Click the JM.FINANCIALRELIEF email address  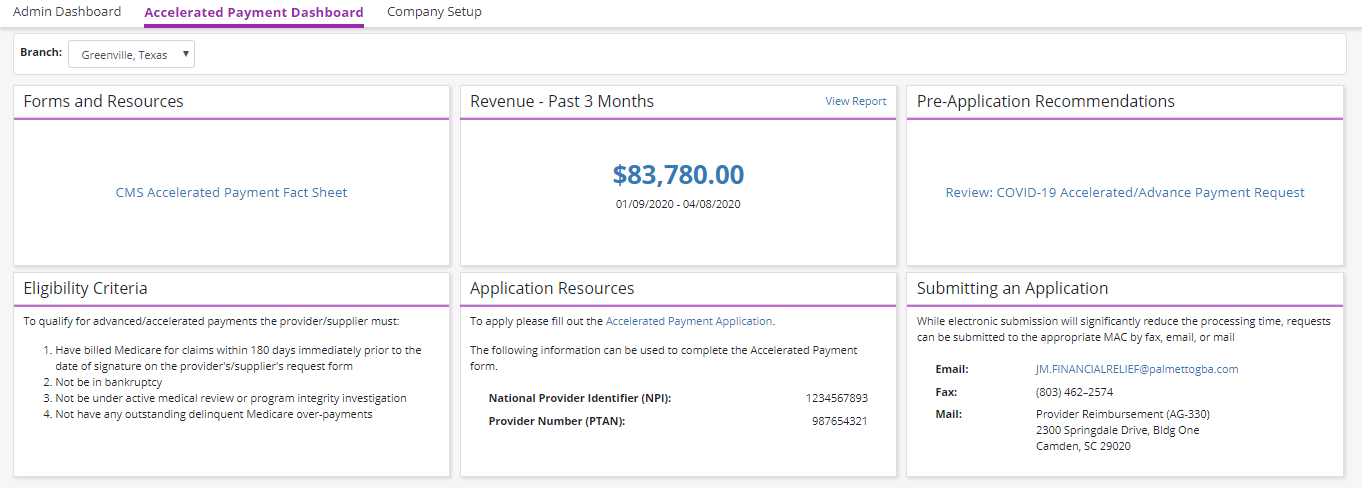[1137, 369]
